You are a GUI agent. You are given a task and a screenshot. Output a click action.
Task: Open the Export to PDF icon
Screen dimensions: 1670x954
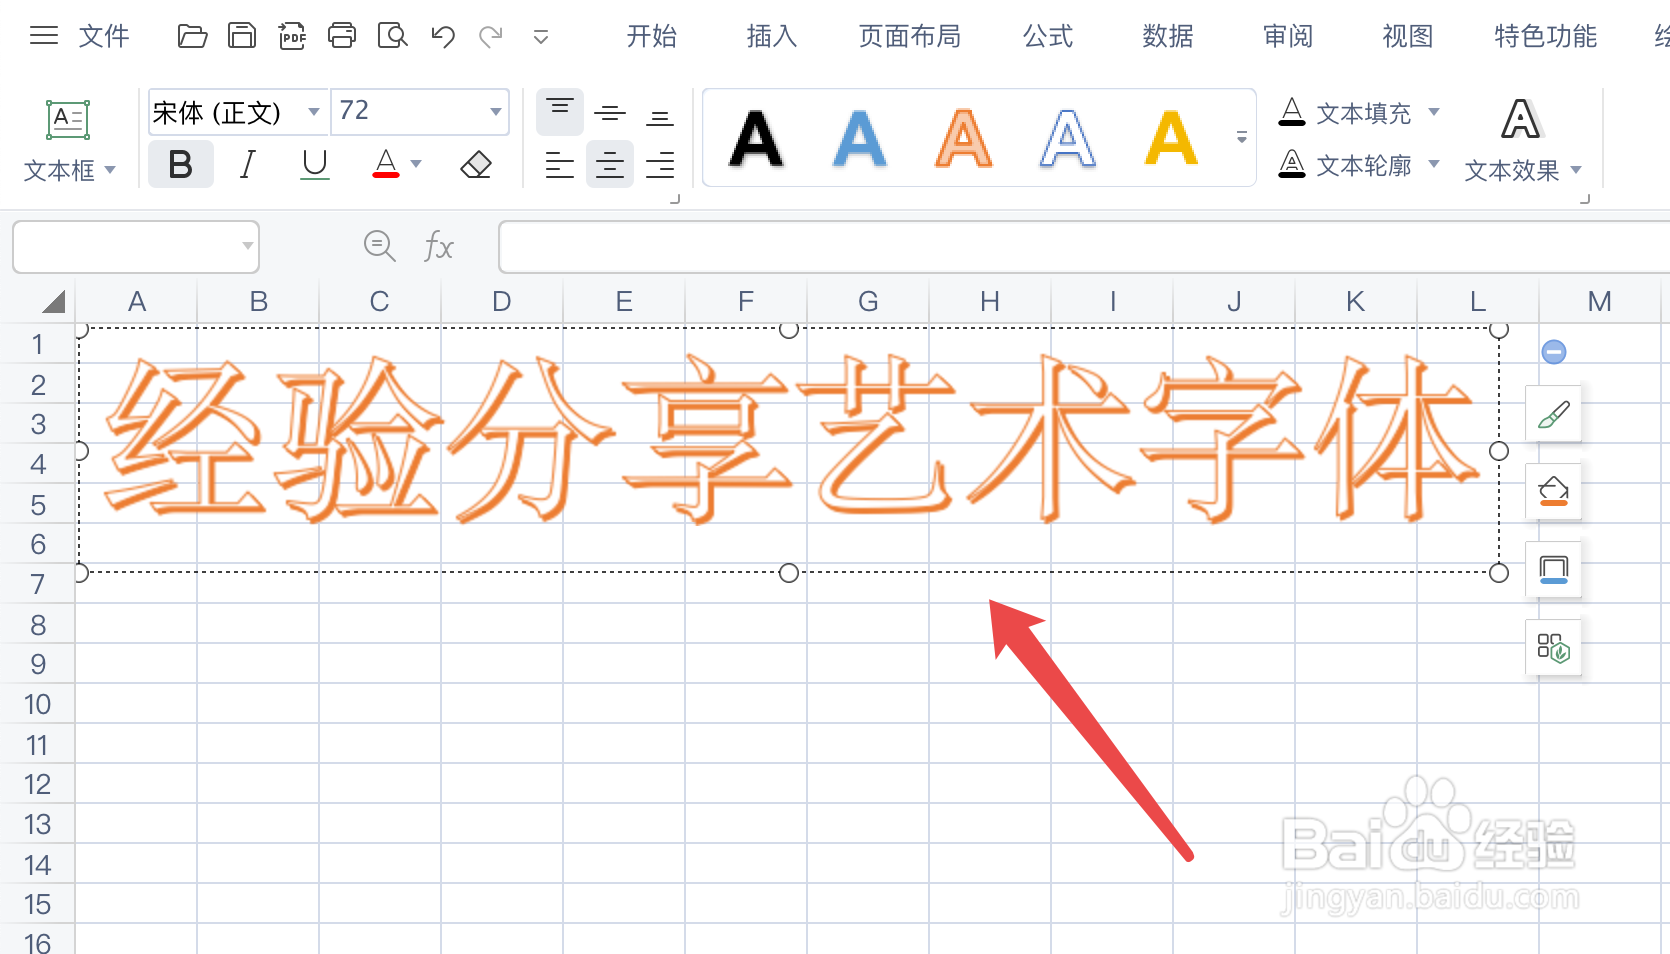[292, 35]
